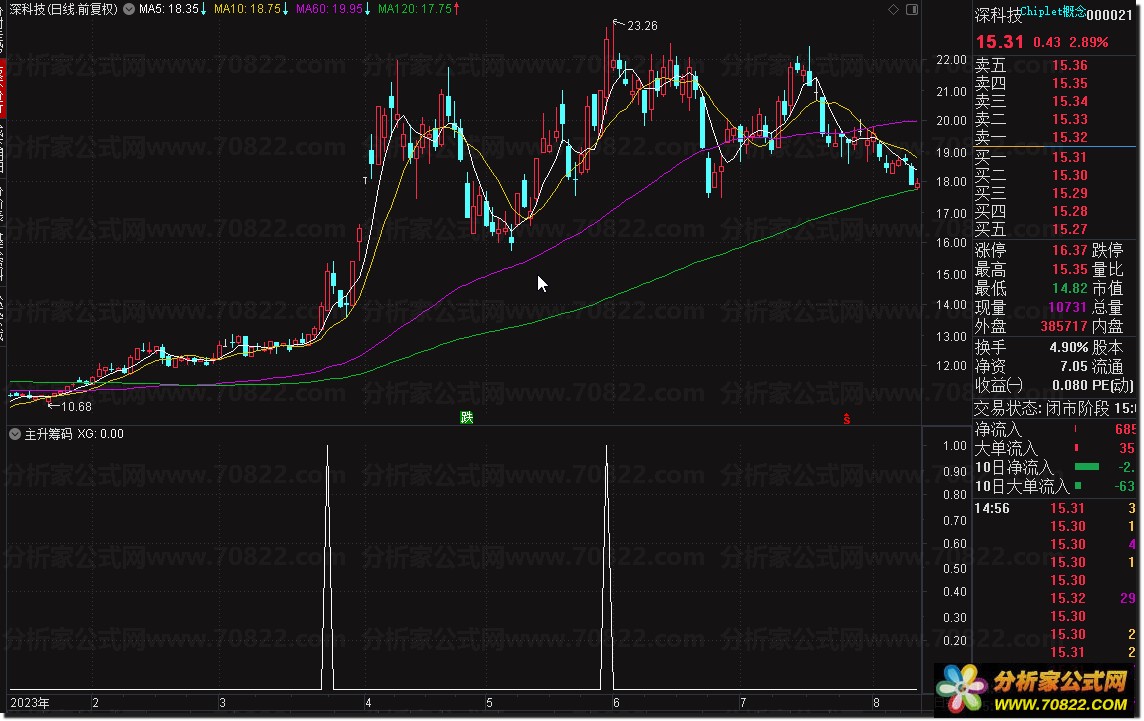Screen dimensions: 1144x721
Task: Select the 14:56 tick trade row
Action: (1055, 509)
